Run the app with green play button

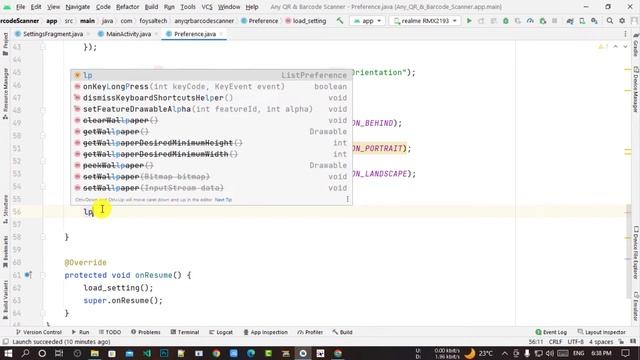click(469, 20)
